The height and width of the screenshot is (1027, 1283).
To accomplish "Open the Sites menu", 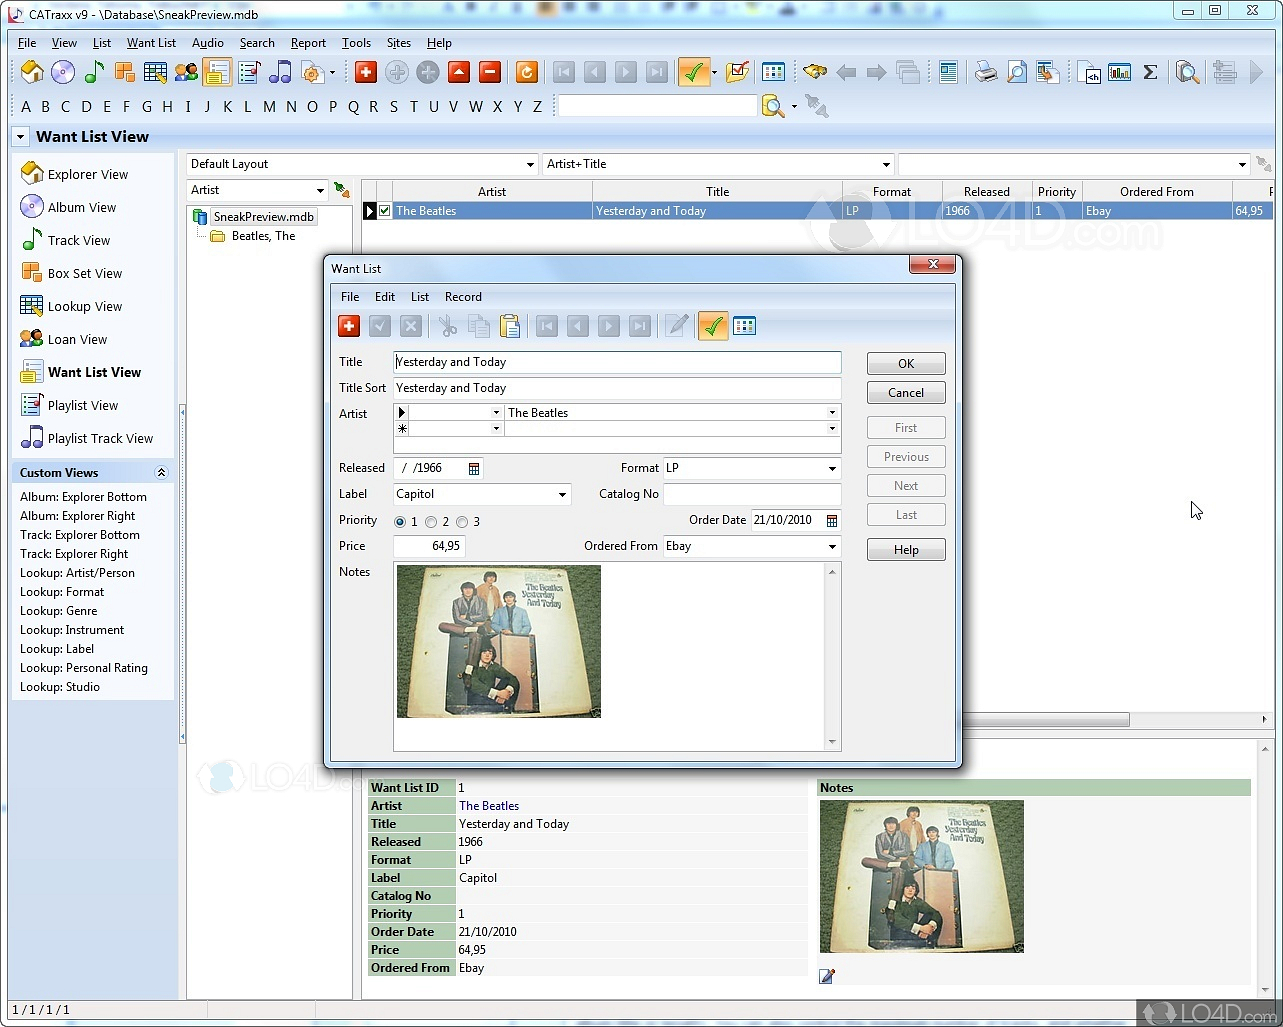I will [399, 43].
